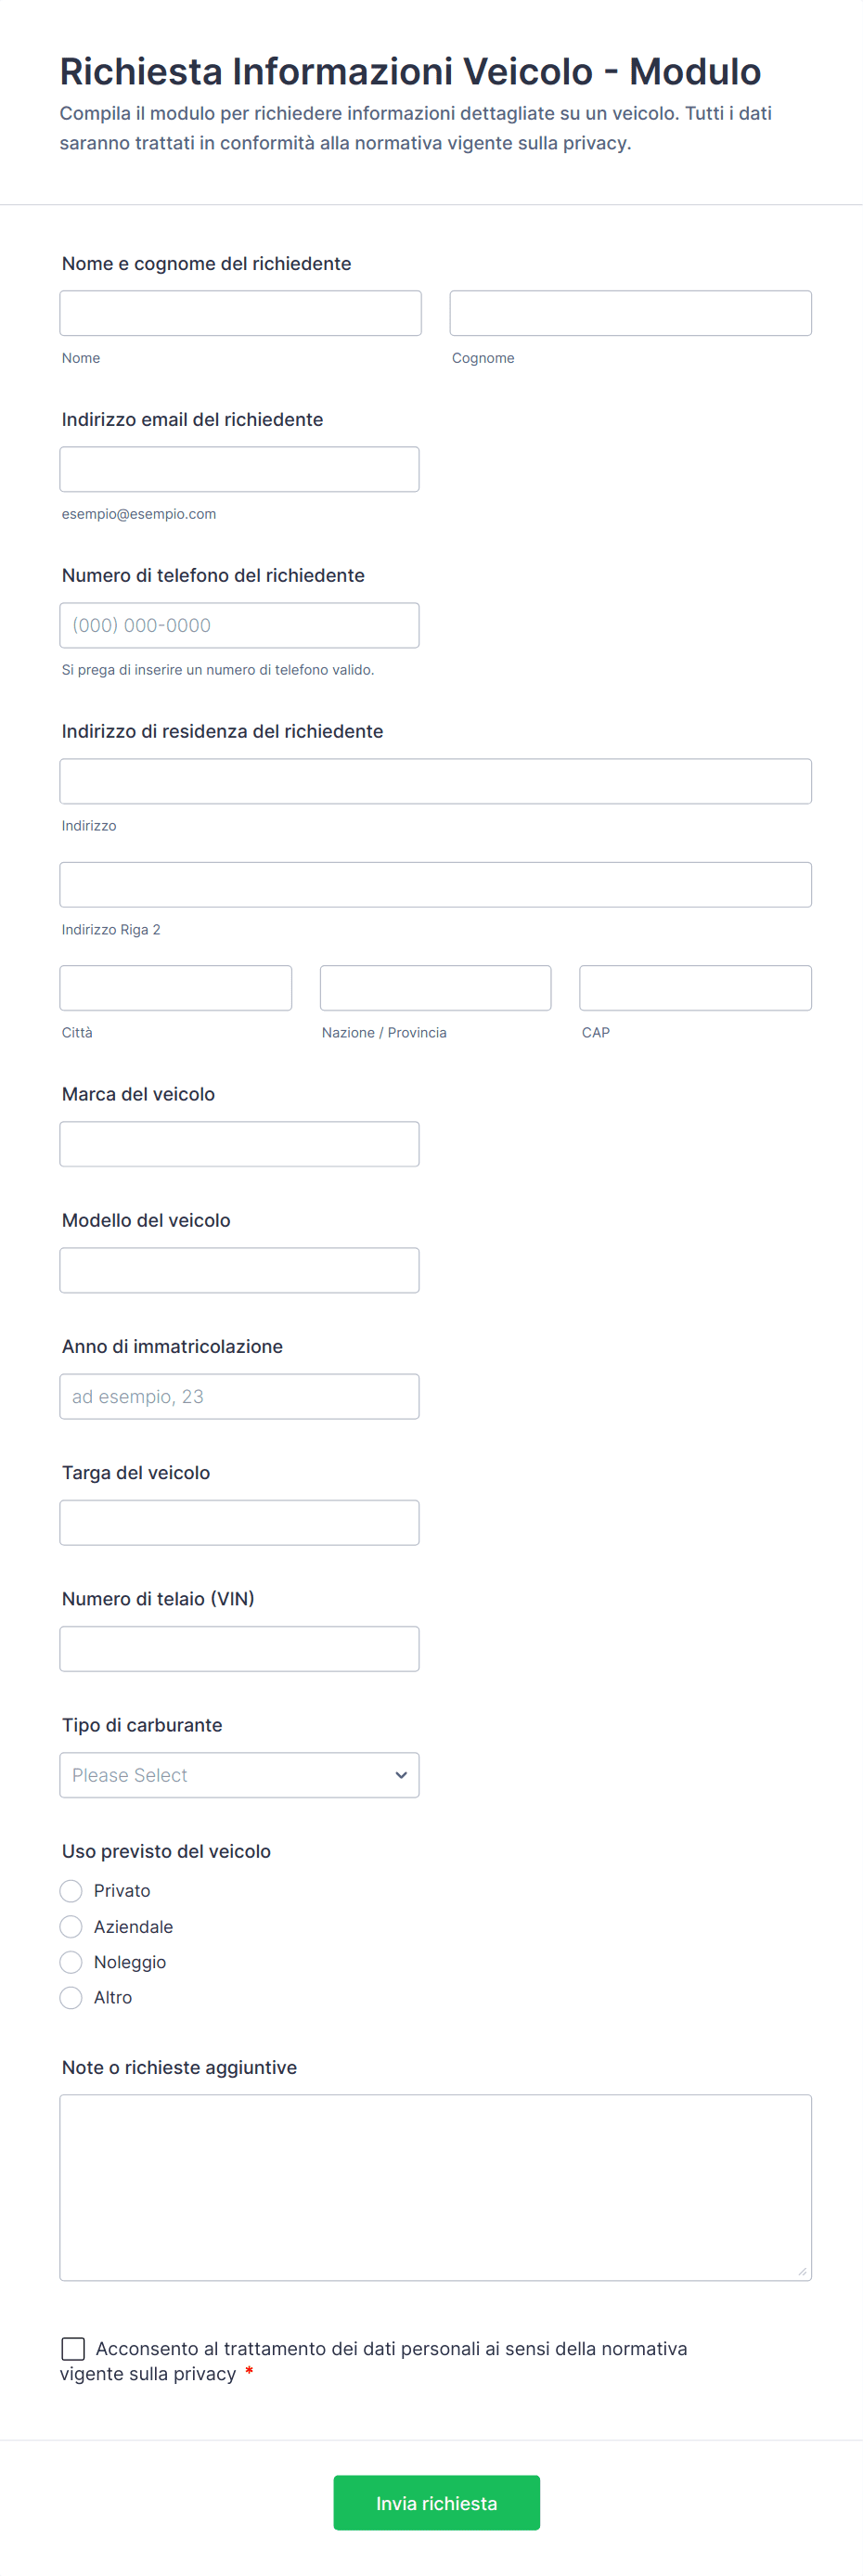
Task: Click the Cognome last name field
Action: coord(630,313)
